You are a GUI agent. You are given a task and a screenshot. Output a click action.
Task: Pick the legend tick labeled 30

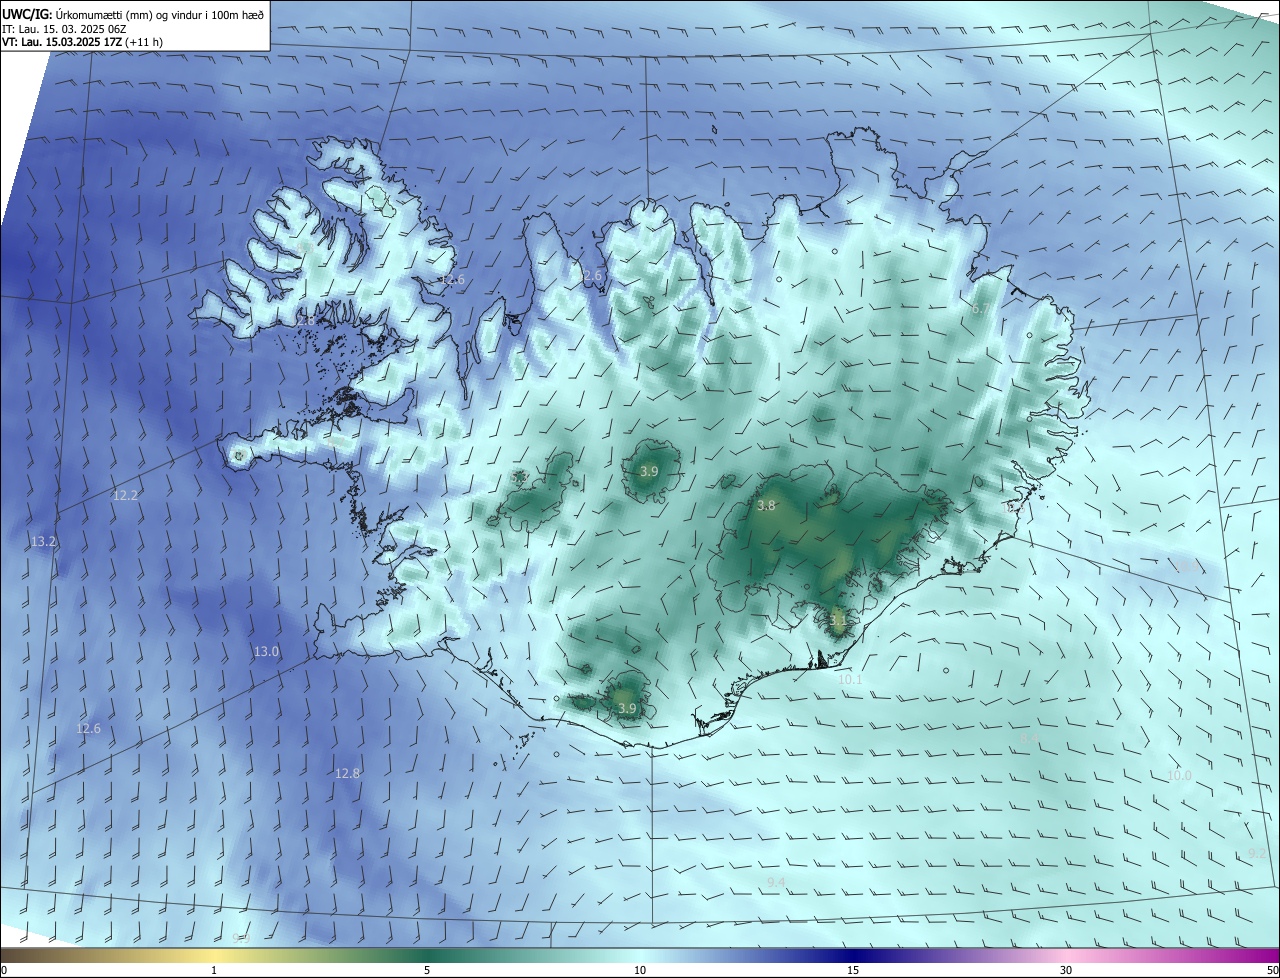click(x=1066, y=971)
